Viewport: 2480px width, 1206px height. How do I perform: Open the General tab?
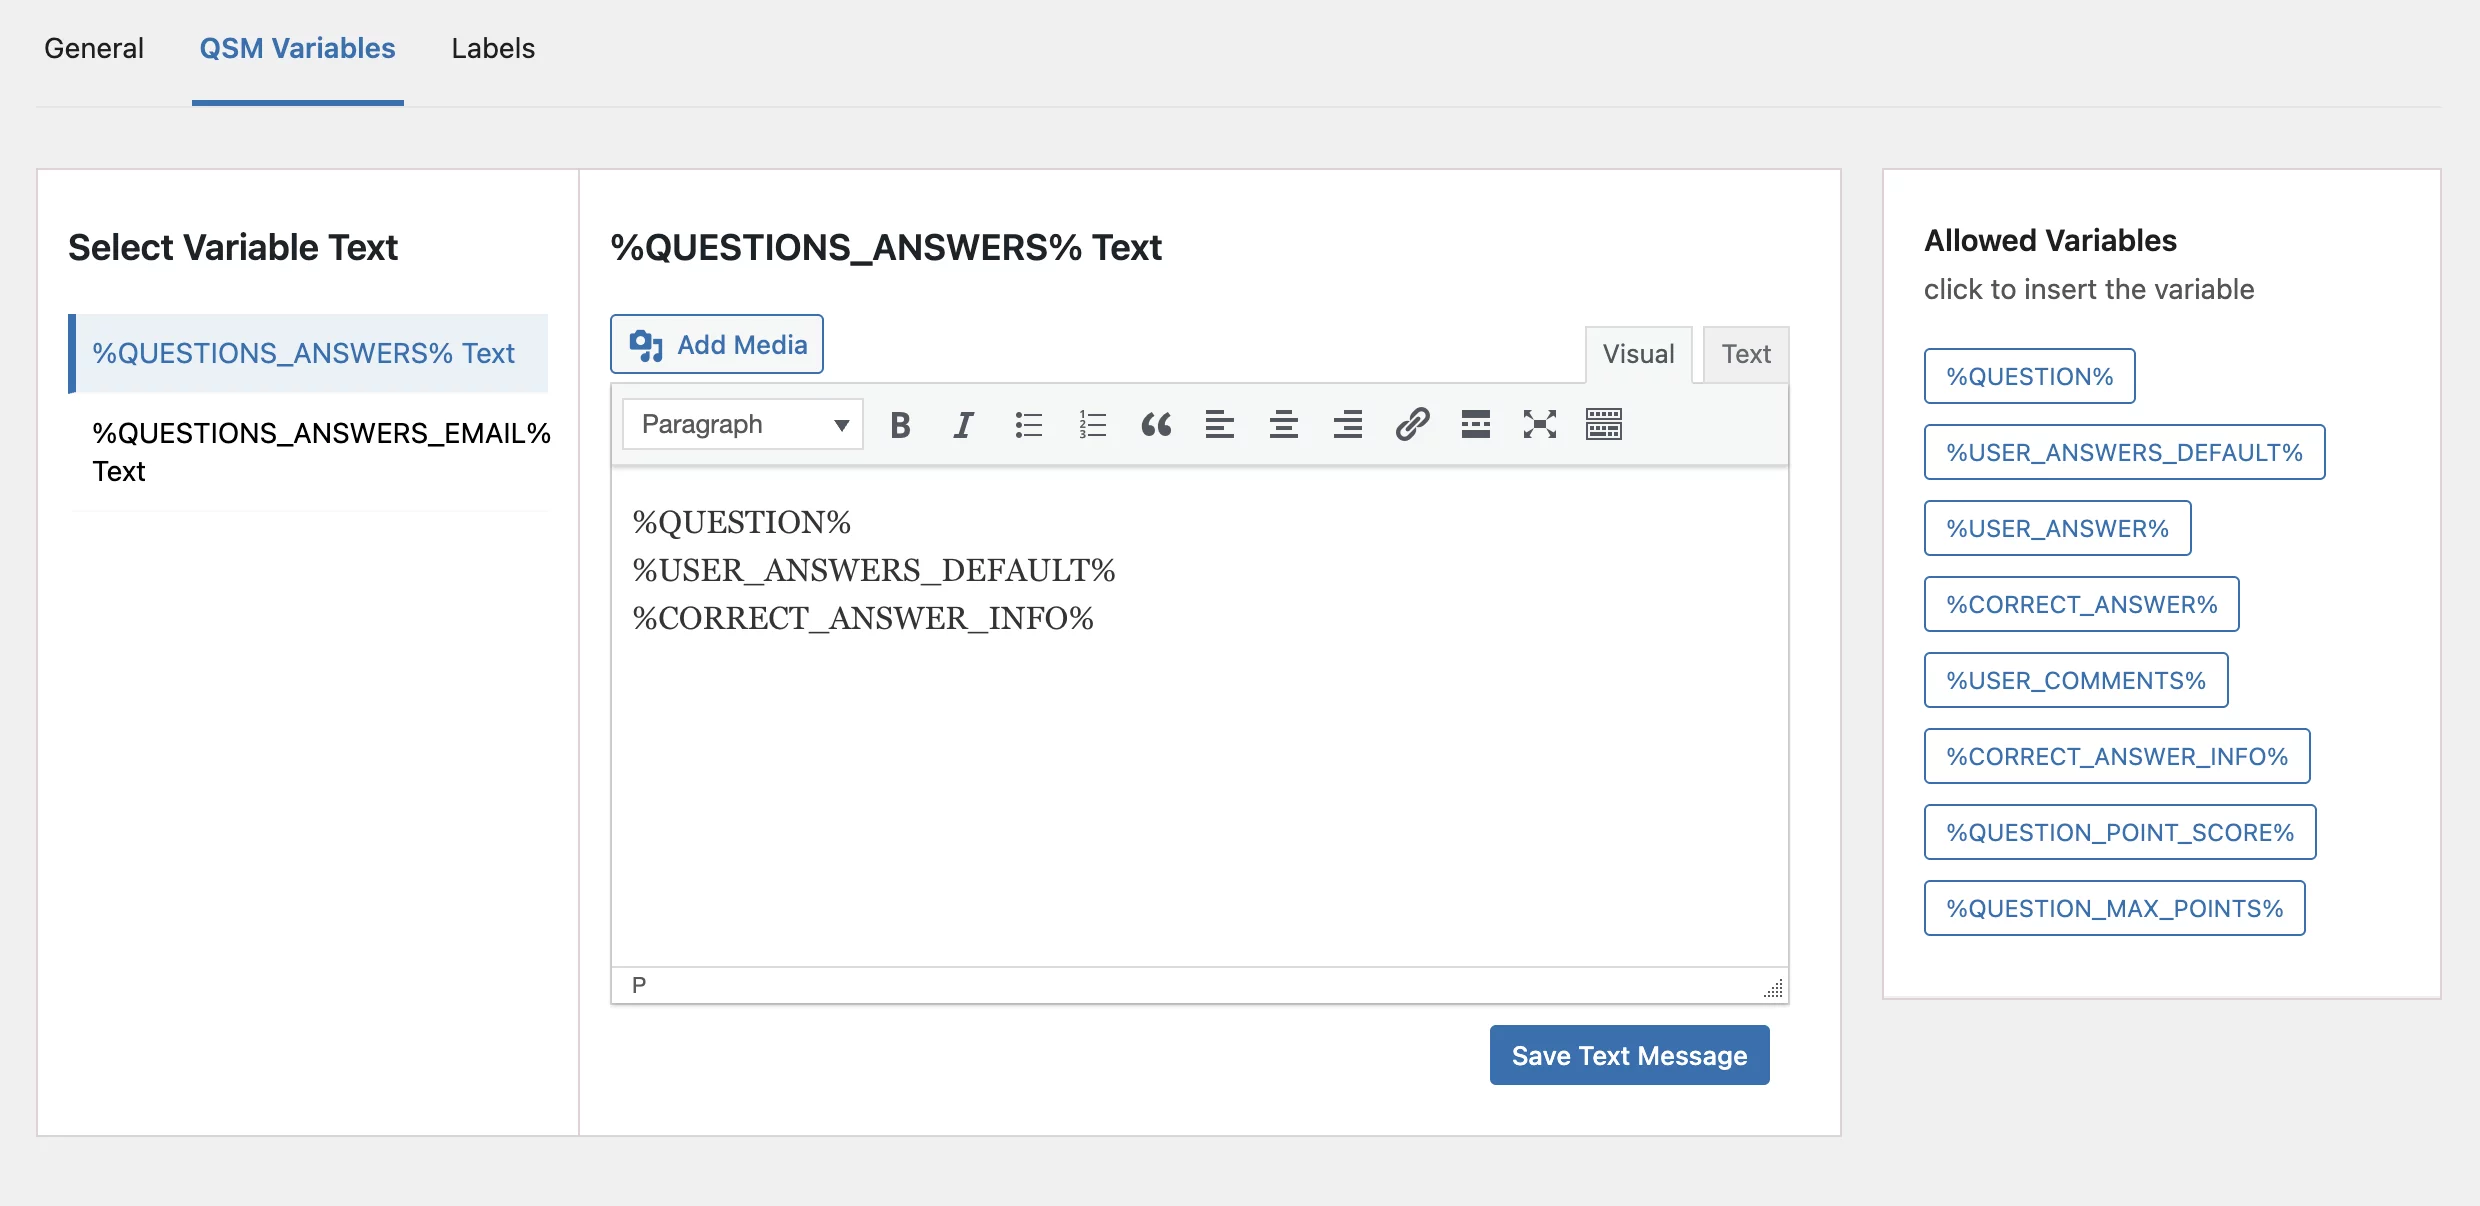pos(94,48)
